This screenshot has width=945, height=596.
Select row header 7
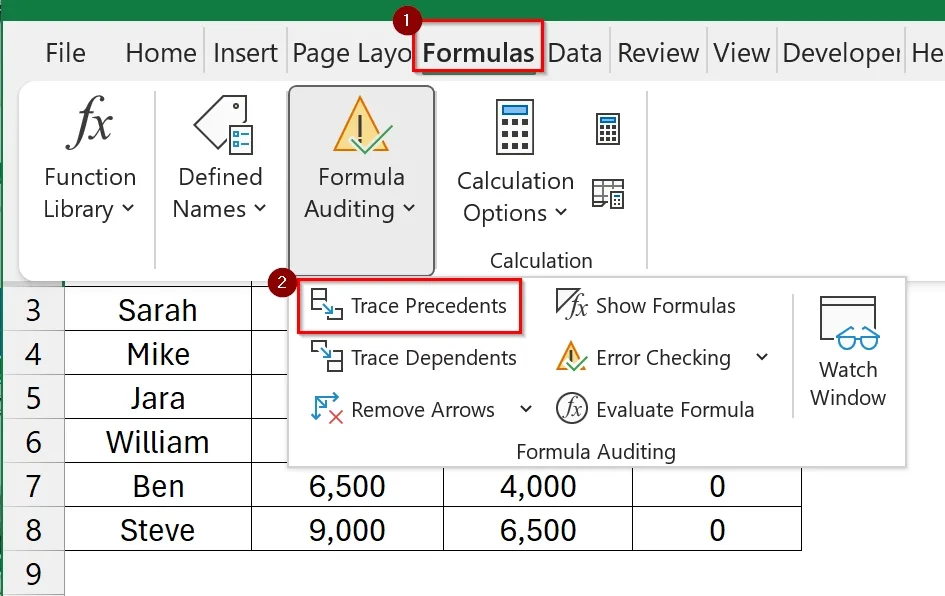click(x=33, y=485)
